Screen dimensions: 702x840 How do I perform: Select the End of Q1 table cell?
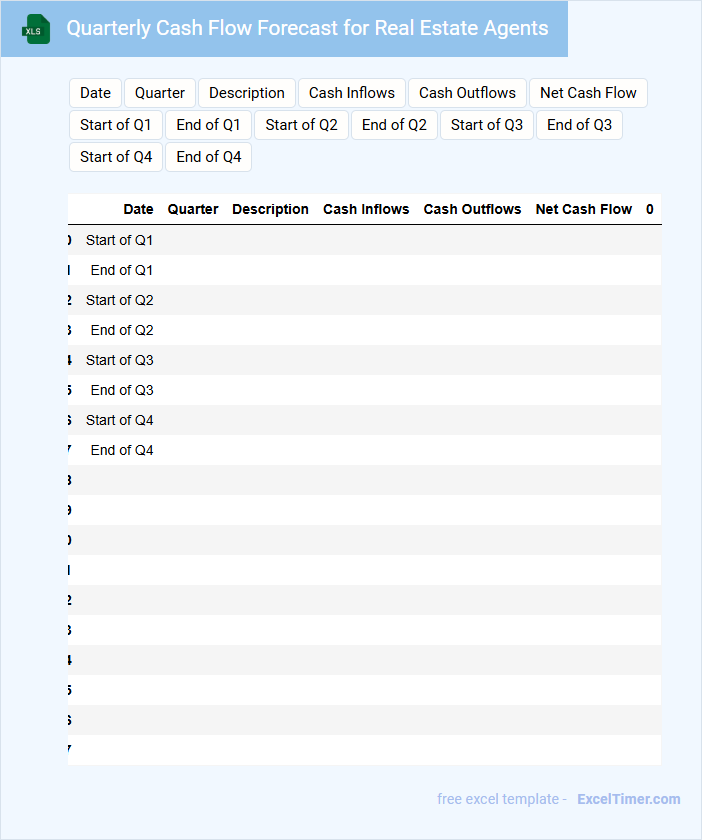[122, 271]
